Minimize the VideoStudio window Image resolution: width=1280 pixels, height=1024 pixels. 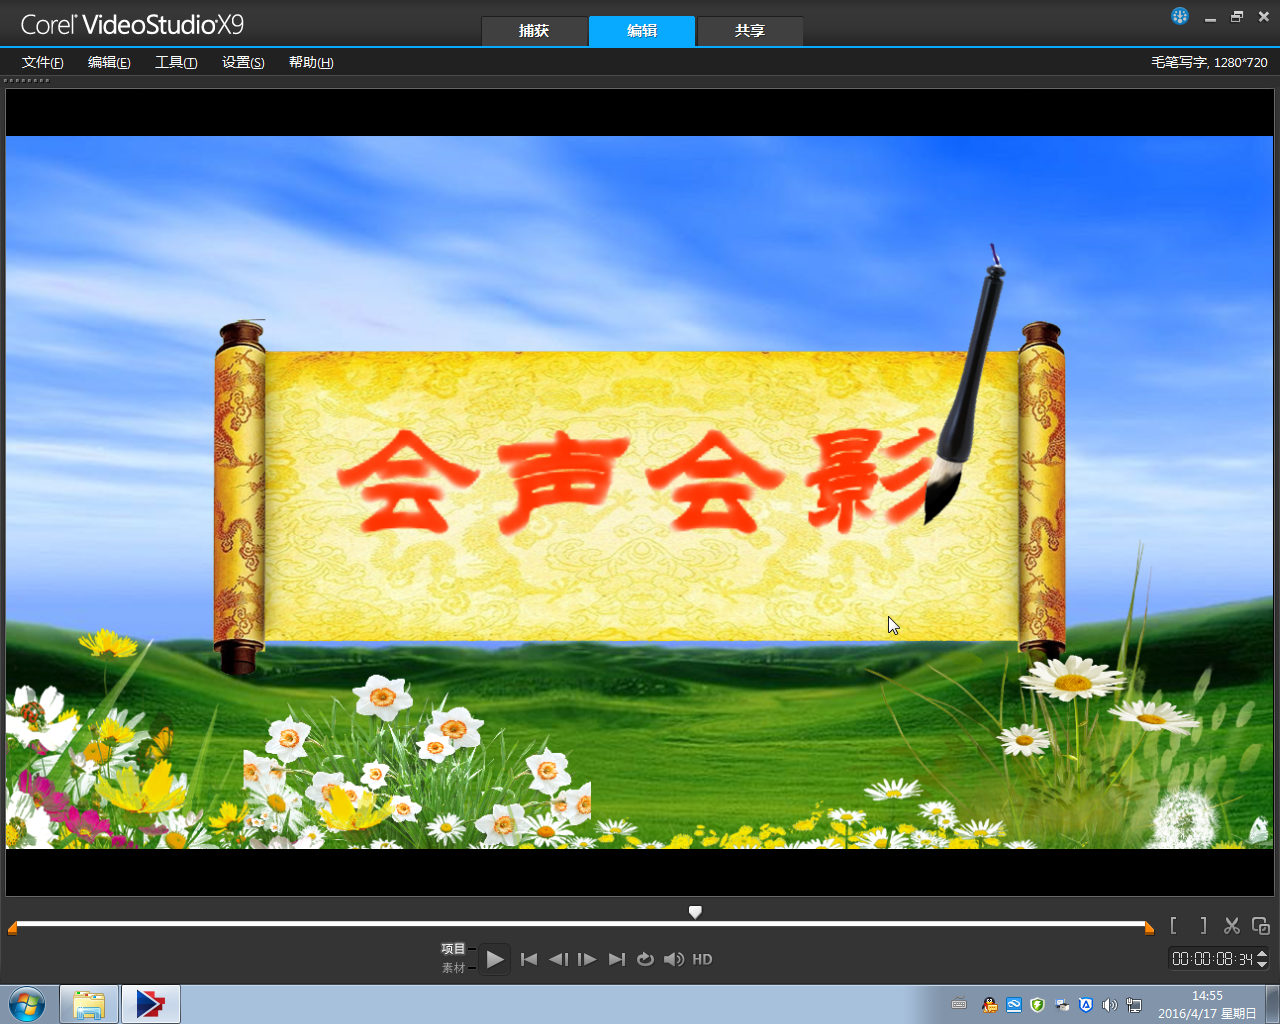[1210, 18]
